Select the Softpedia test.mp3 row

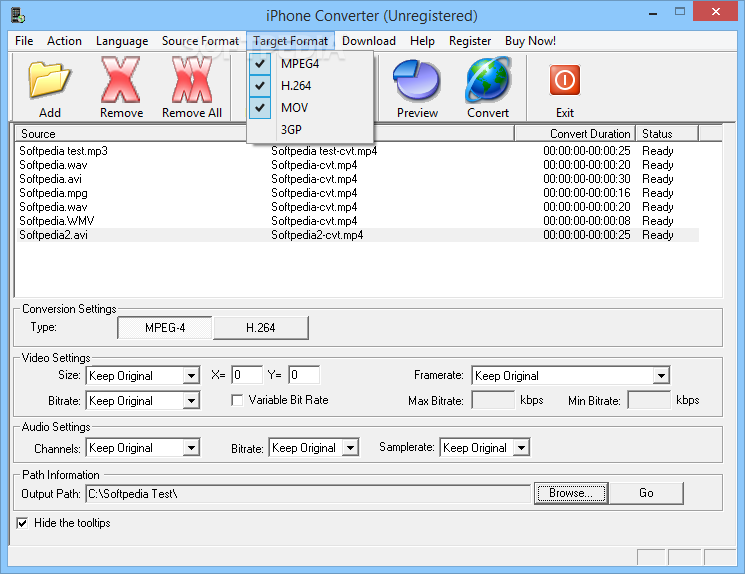[x=358, y=151]
